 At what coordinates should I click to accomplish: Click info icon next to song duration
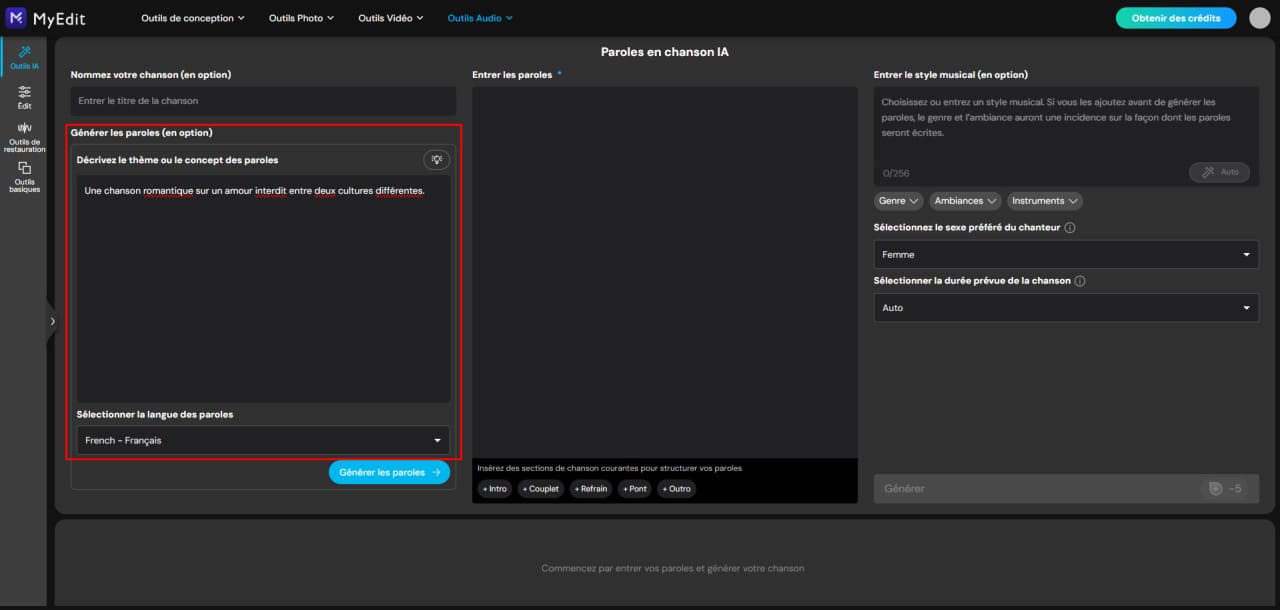coord(1080,281)
